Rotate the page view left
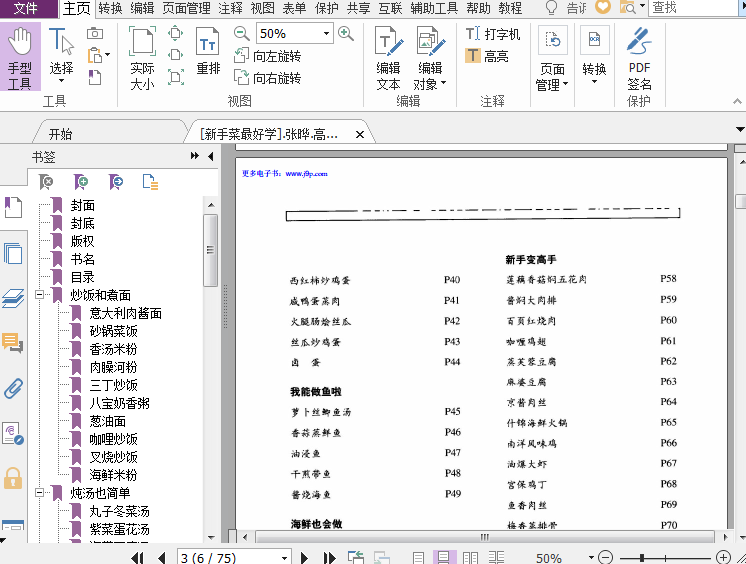Screen dimensions: 746x564 pos(267,56)
